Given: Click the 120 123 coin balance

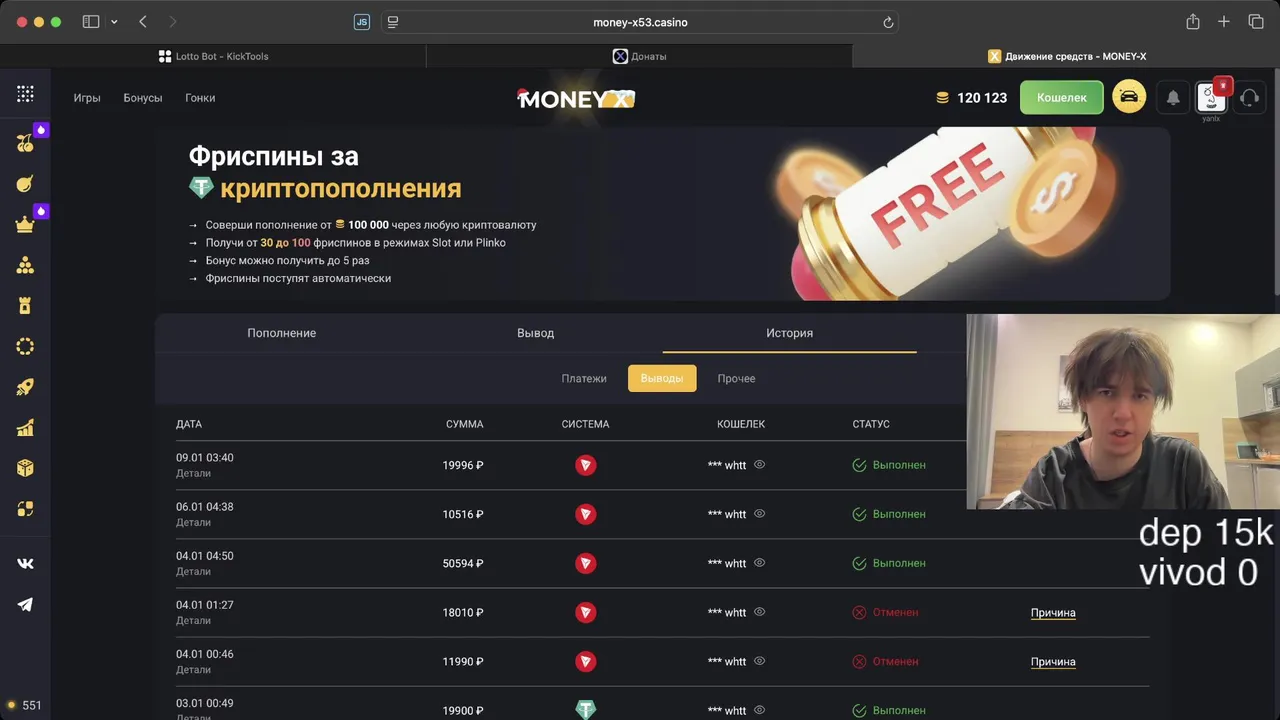Looking at the screenshot, I should coord(971,98).
